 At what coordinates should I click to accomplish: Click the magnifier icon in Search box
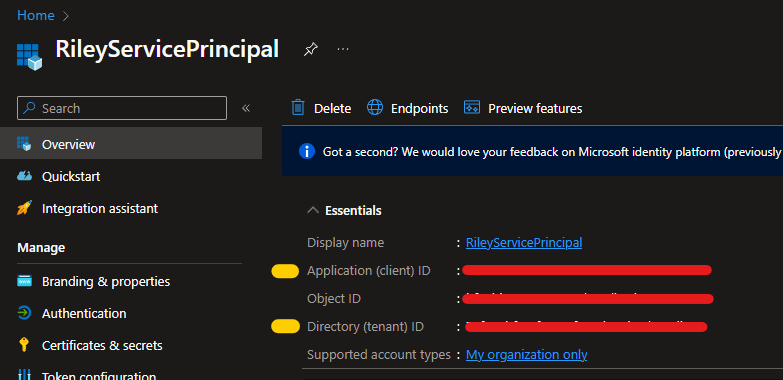[30, 108]
